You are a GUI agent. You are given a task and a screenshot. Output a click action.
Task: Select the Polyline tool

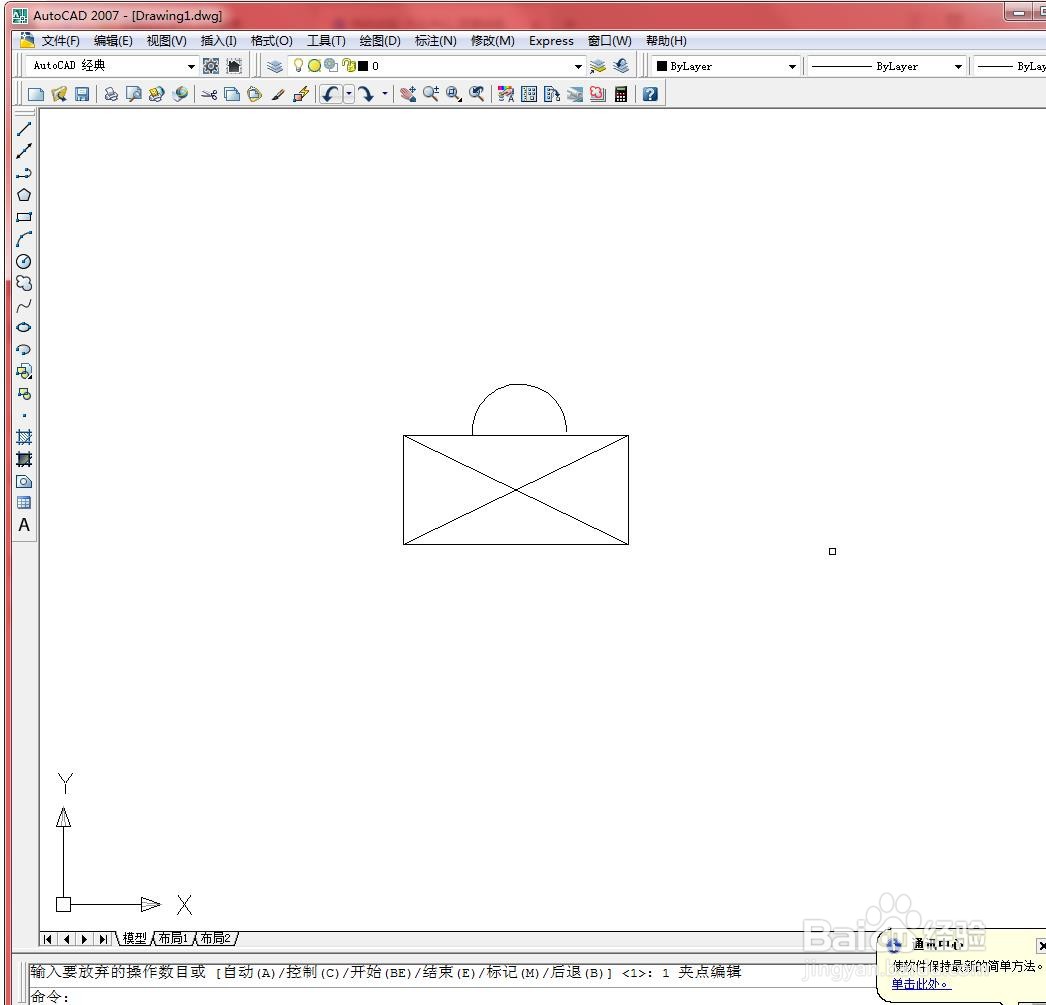[24, 173]
